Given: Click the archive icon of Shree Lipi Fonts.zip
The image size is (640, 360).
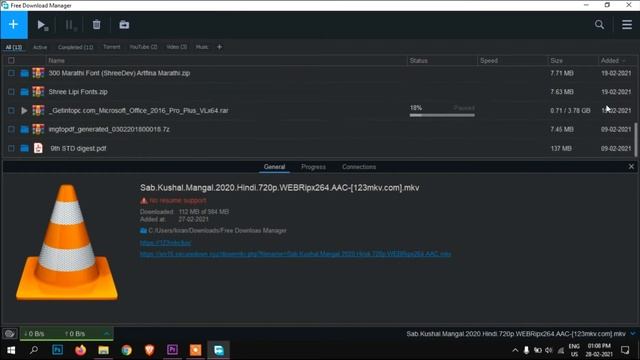Looking at the screenshot, I should 38,92.
